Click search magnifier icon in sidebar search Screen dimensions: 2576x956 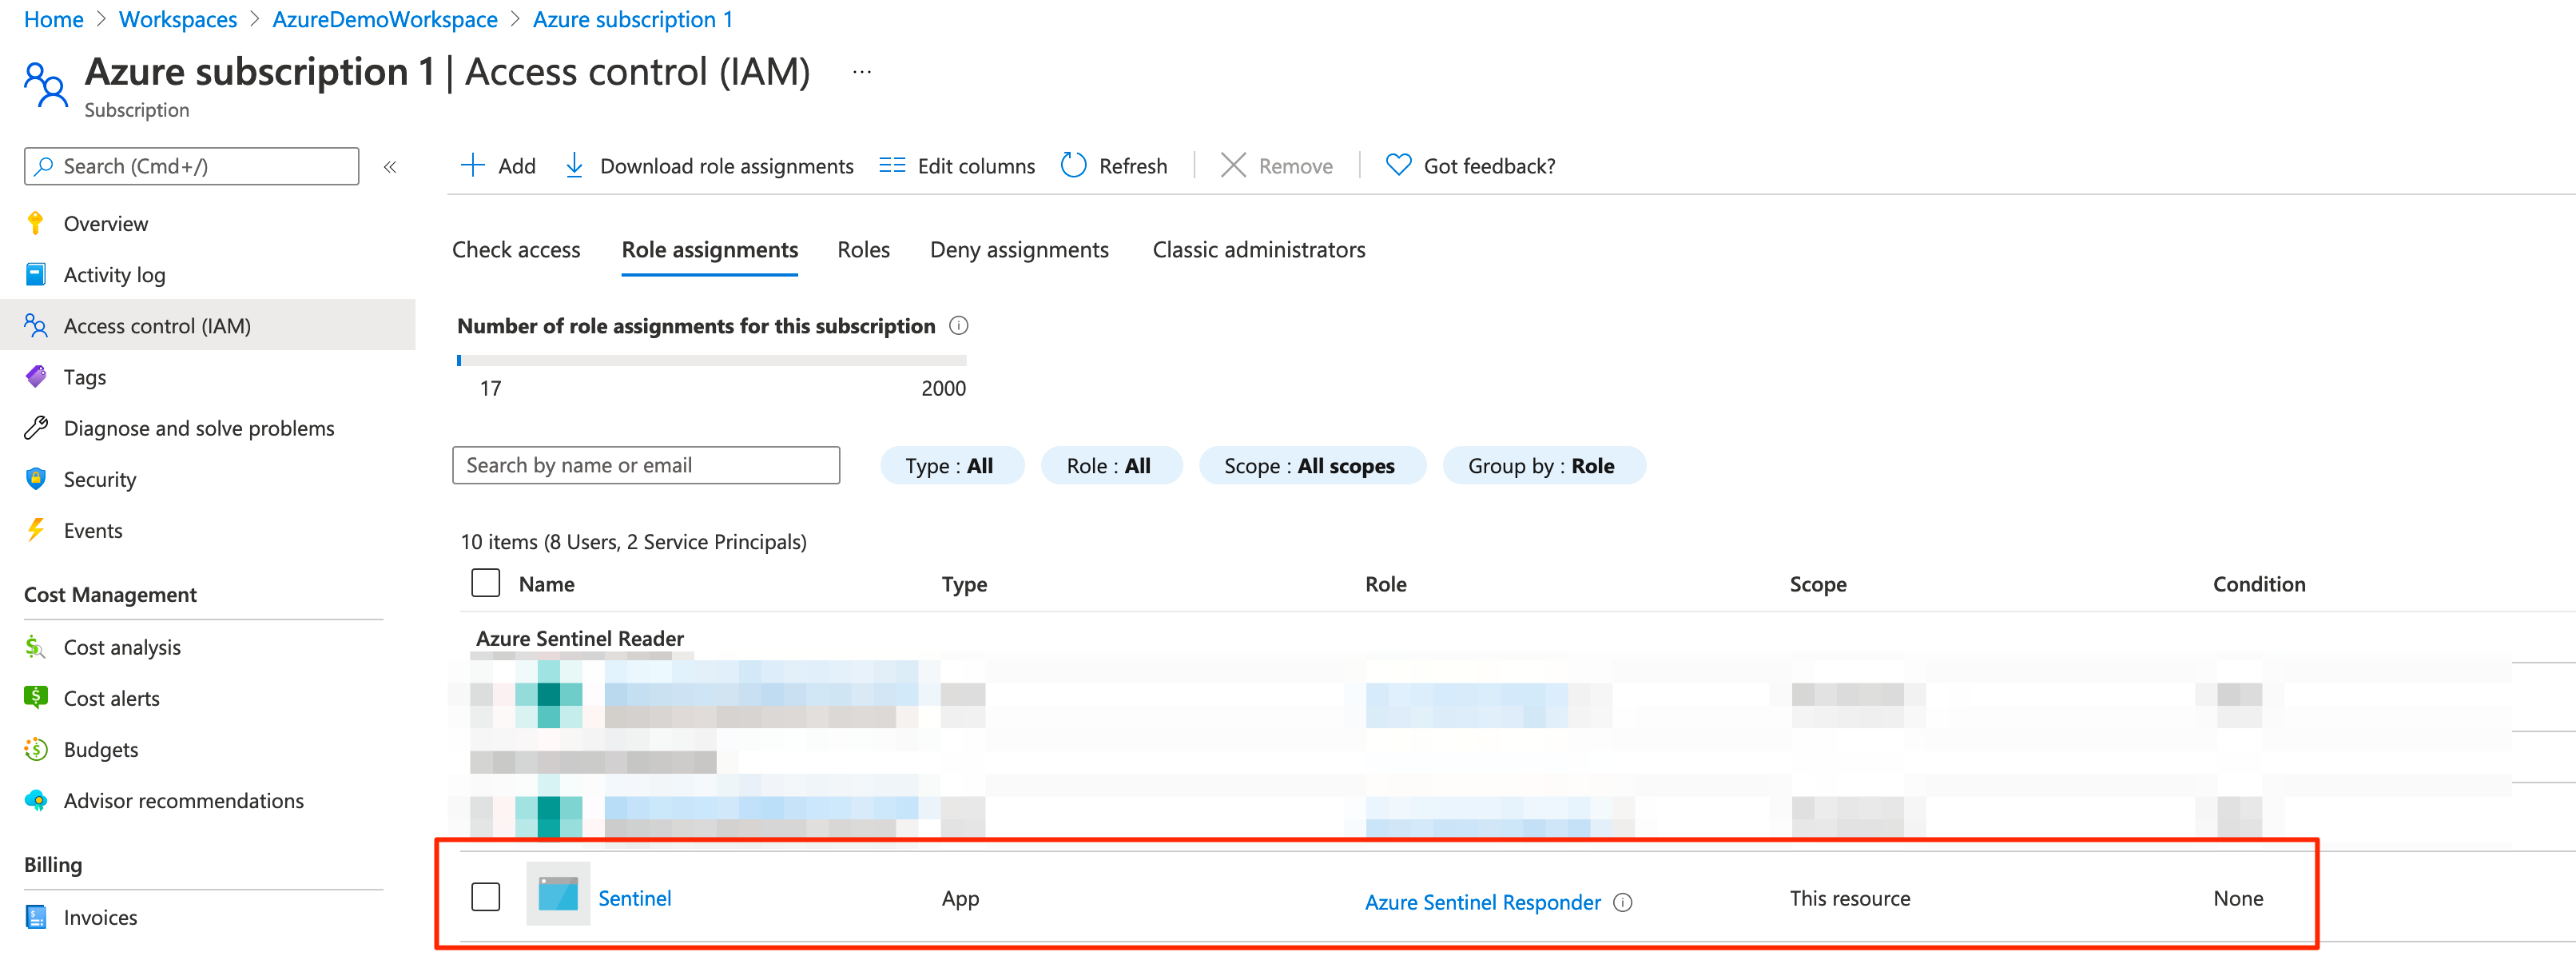pos(43,166)
